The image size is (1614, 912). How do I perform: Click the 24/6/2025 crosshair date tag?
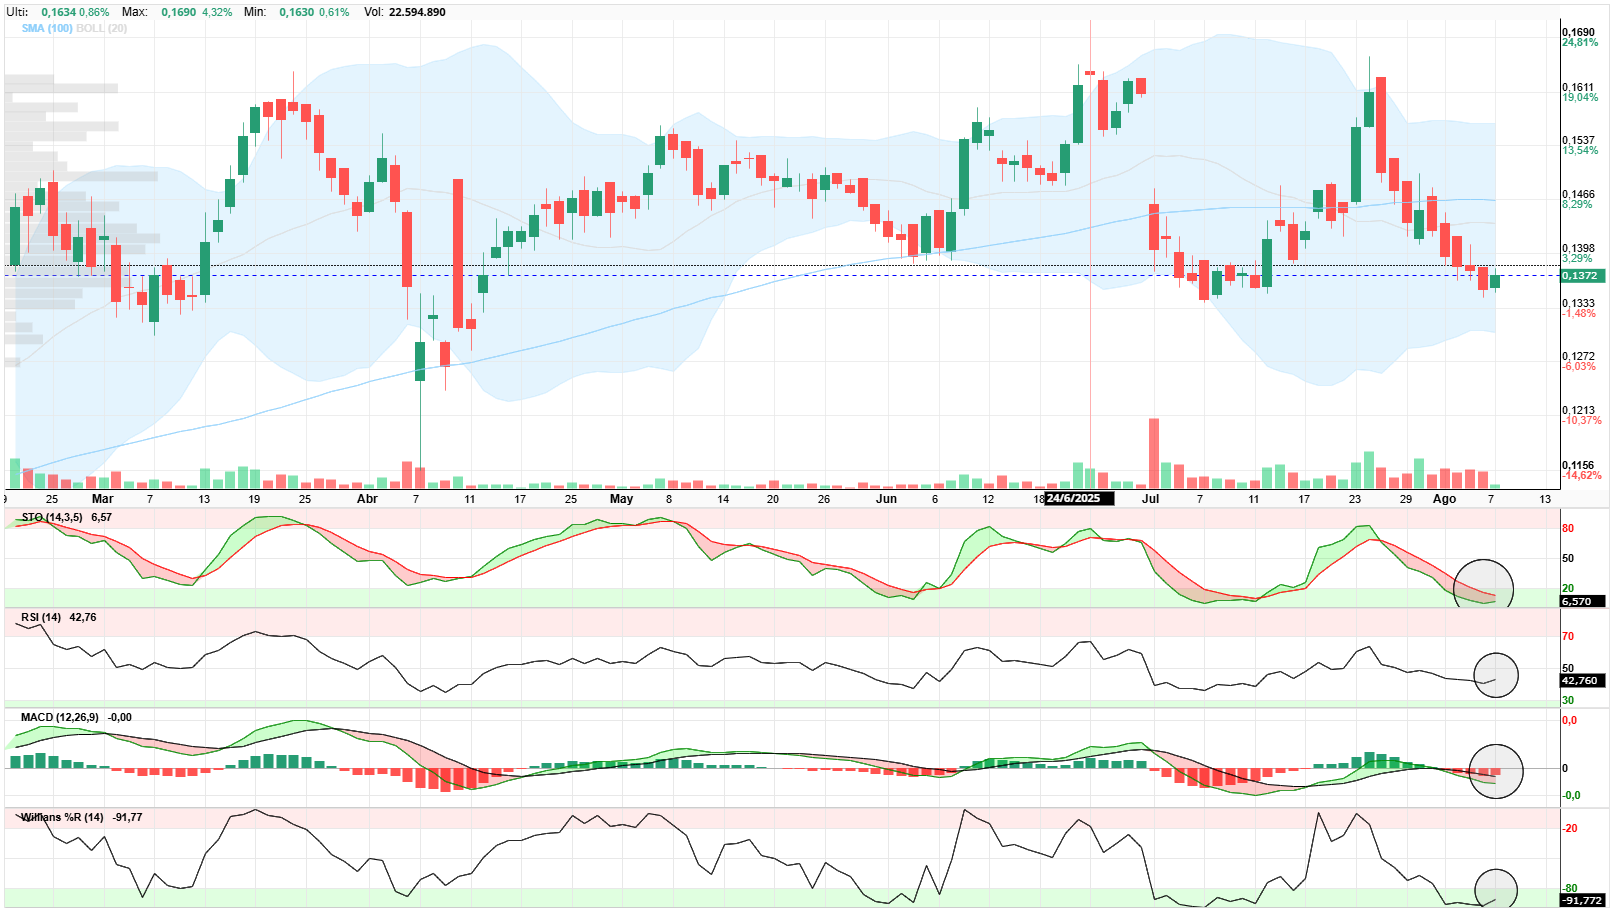coord(1078,498)
